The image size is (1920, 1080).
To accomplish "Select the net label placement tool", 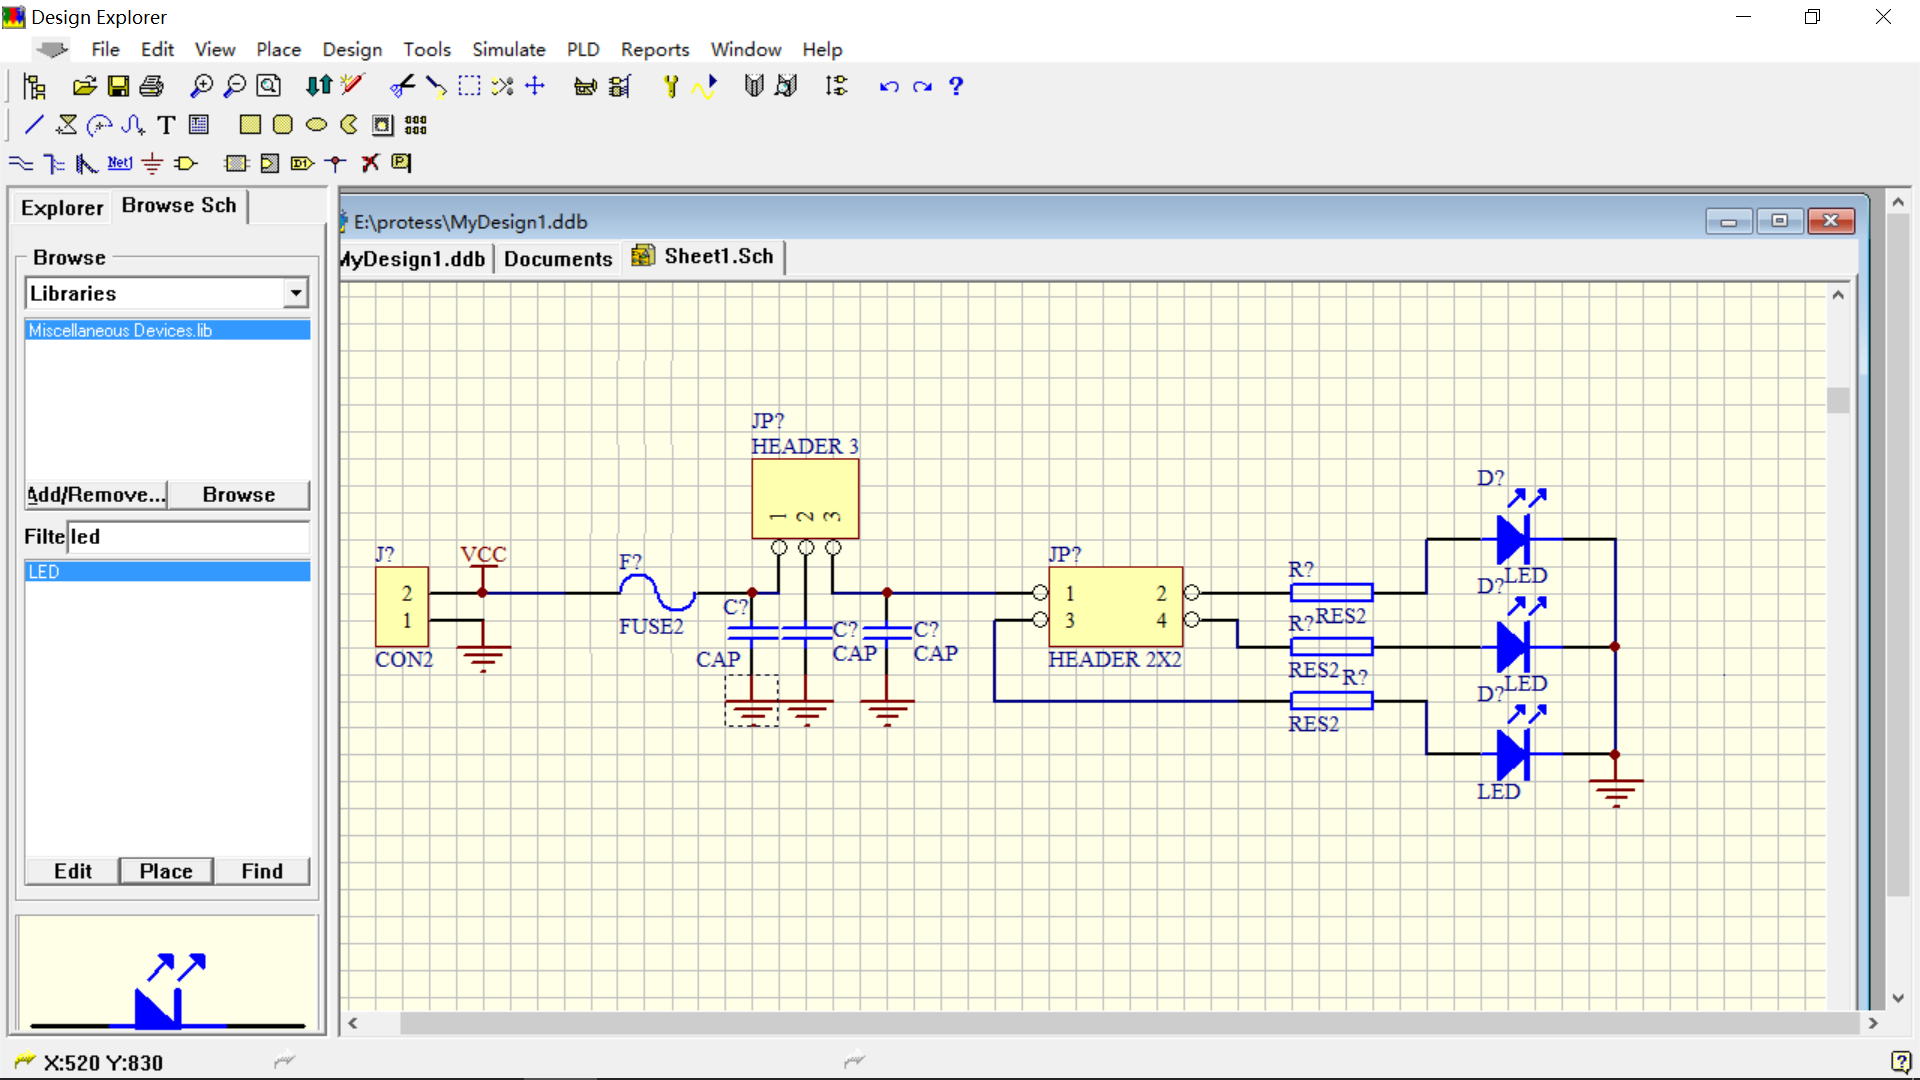I will tap(120, 161).
